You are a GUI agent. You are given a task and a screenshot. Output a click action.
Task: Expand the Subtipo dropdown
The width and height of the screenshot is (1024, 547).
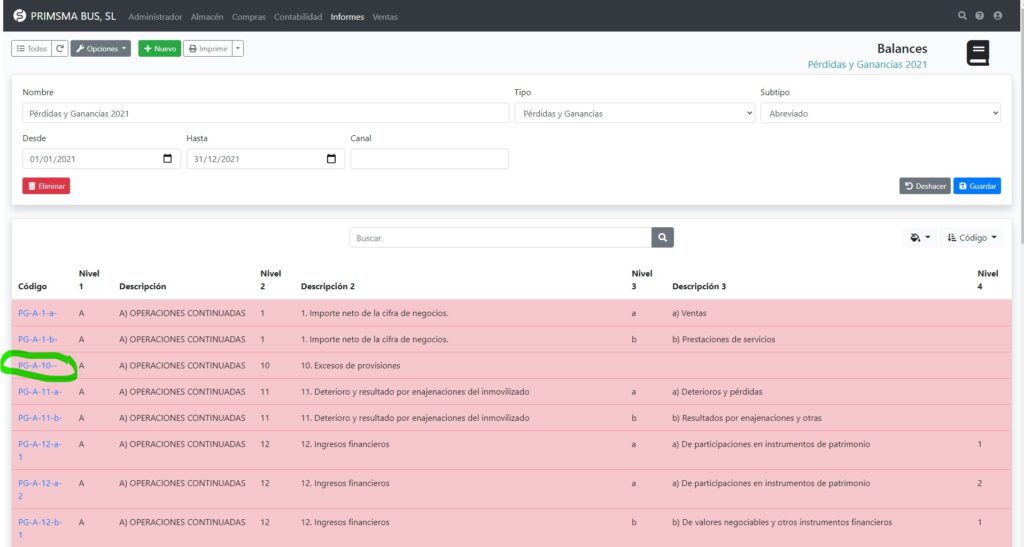tap(880, 114)
